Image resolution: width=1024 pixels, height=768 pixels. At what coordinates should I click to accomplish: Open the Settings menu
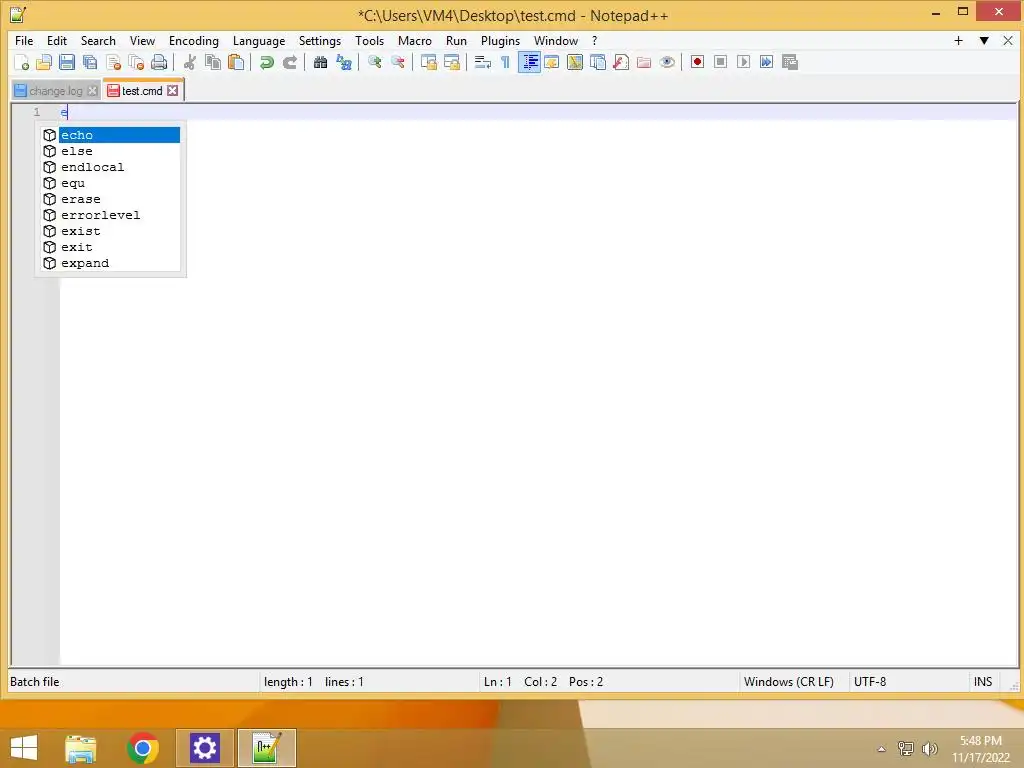[x=319, y=40]
